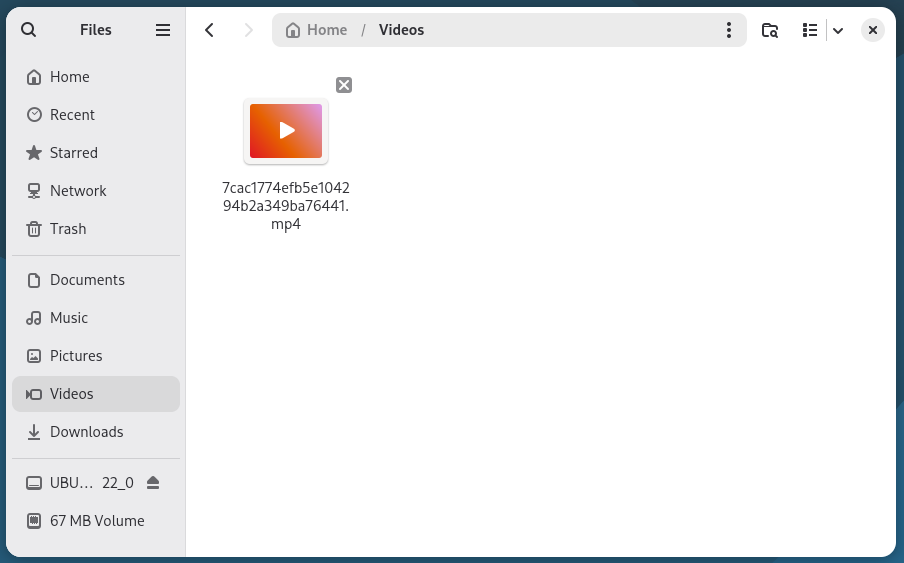This screenshot has height=563, width=904.
Task: Browse Network locations
Action: pos(78,191)
